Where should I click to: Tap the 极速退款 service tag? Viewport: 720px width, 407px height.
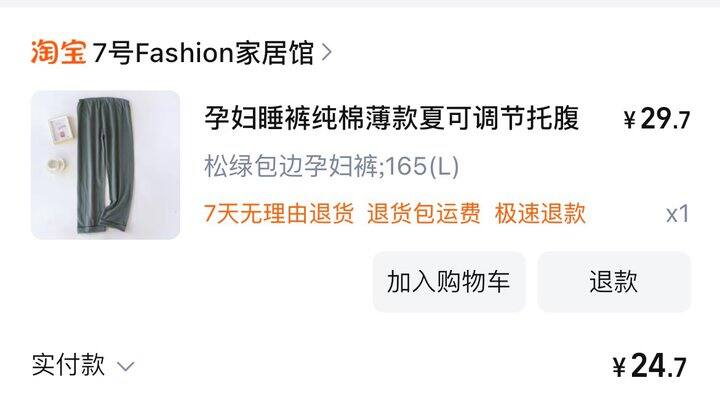click(540, 214)
